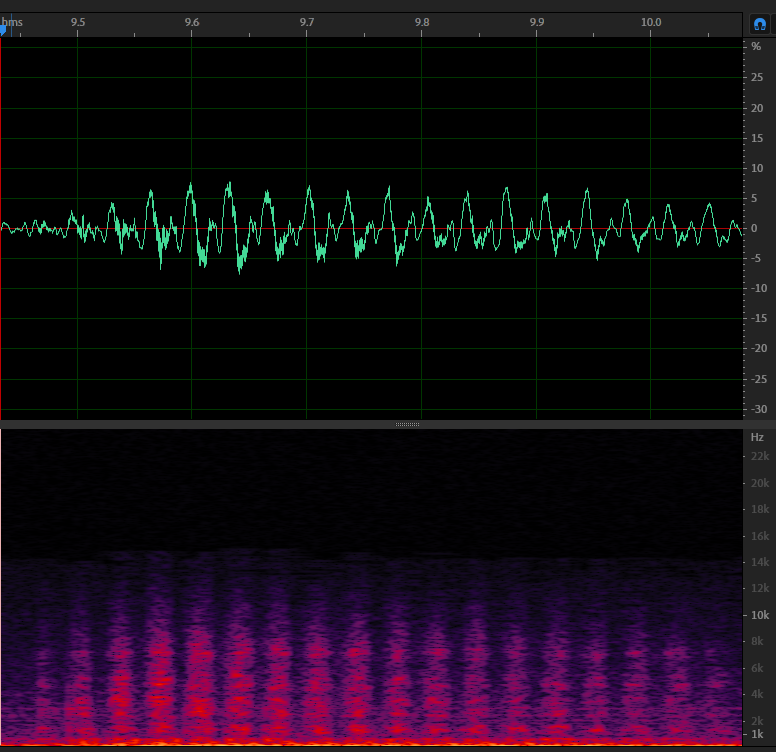Click the Hz frequency scale unit label
Viewport: 776px width, 752px height.
click(757, 437)
